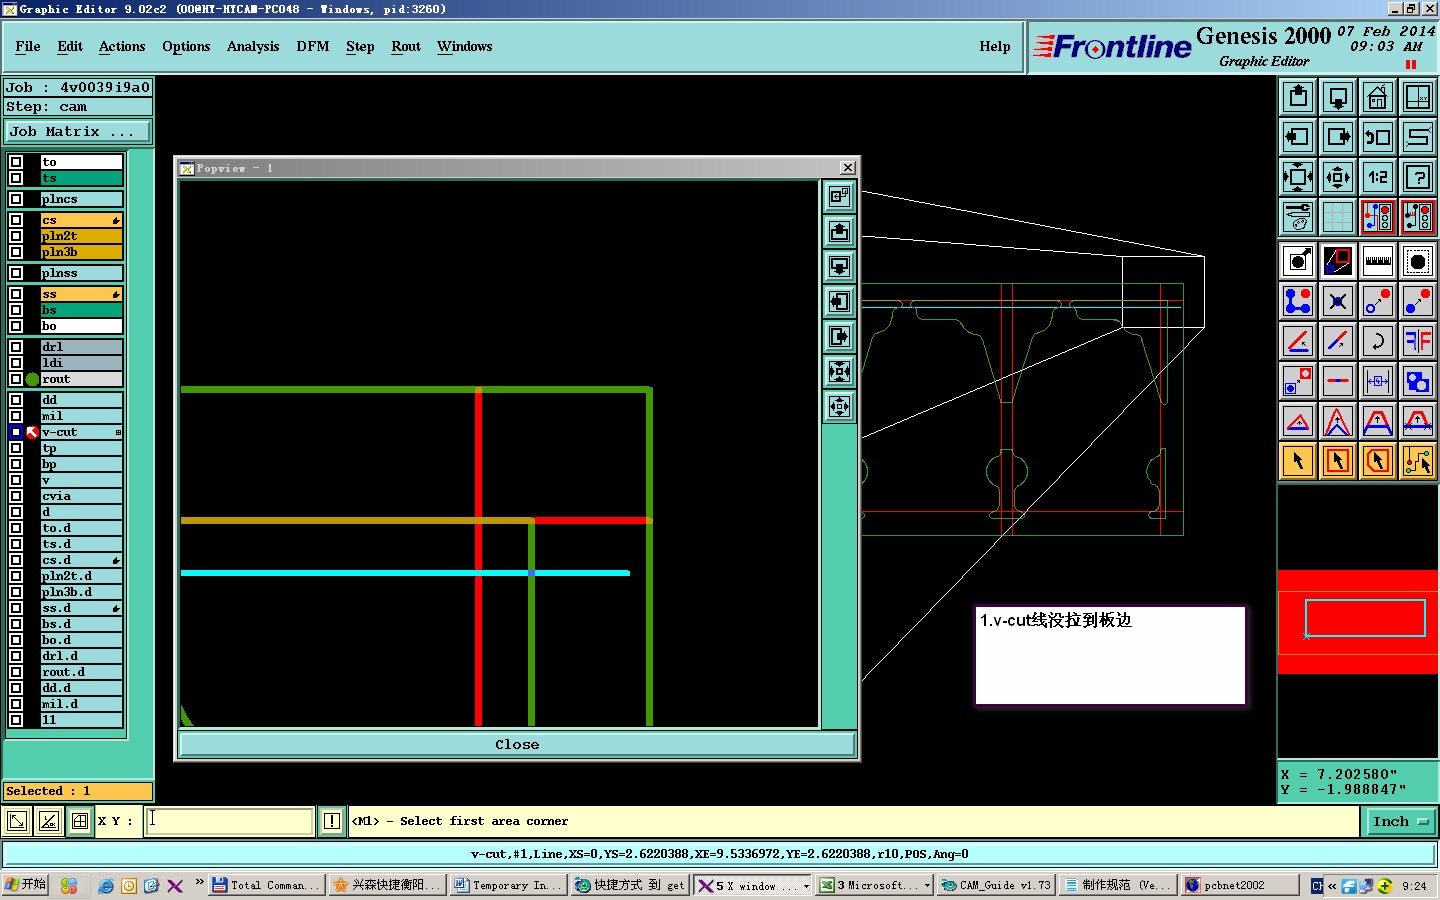The width and height of the screenshot is (1440, 900).
Task: Click the pan up icon in Popview
Action: (839, 232)
